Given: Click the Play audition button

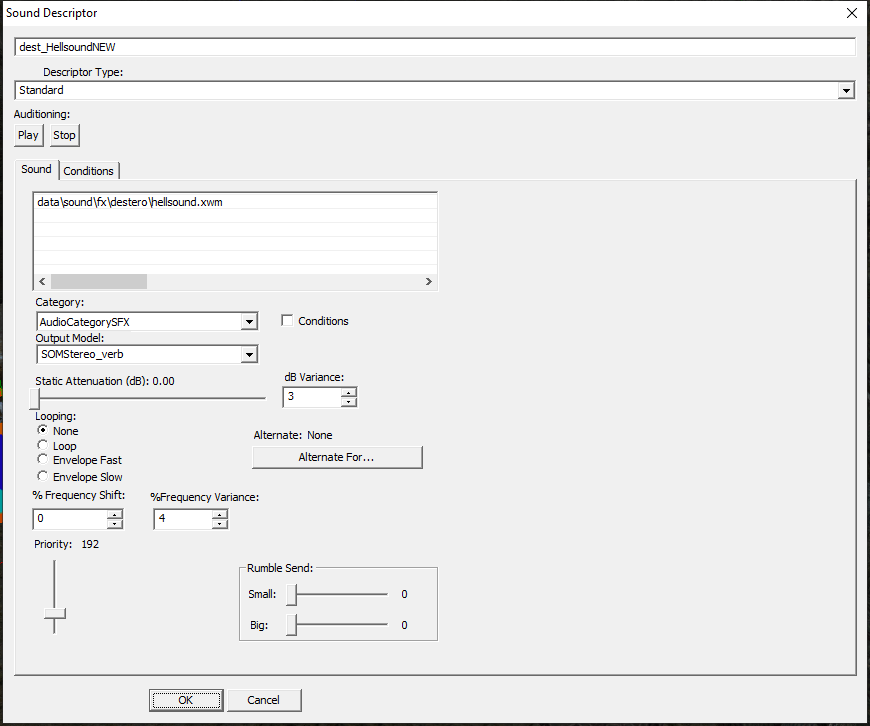Looking at the screenshot, I should pyautogui.click(x=28, y=135).
